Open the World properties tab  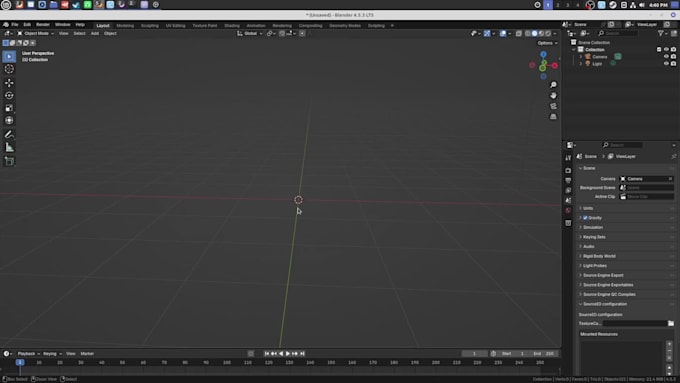click(568, 210)
